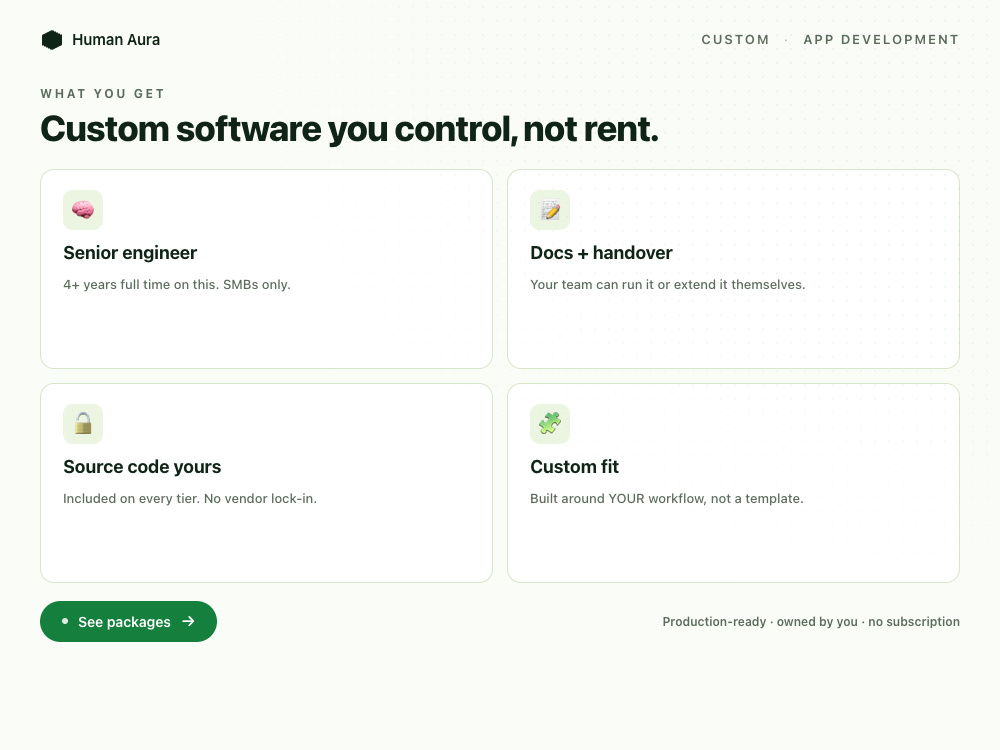Click the puzzle piece icon on Custom fit card
The width and height of the screenshot is (1000, 750).
pyautogui.click(x=550, y=423)
